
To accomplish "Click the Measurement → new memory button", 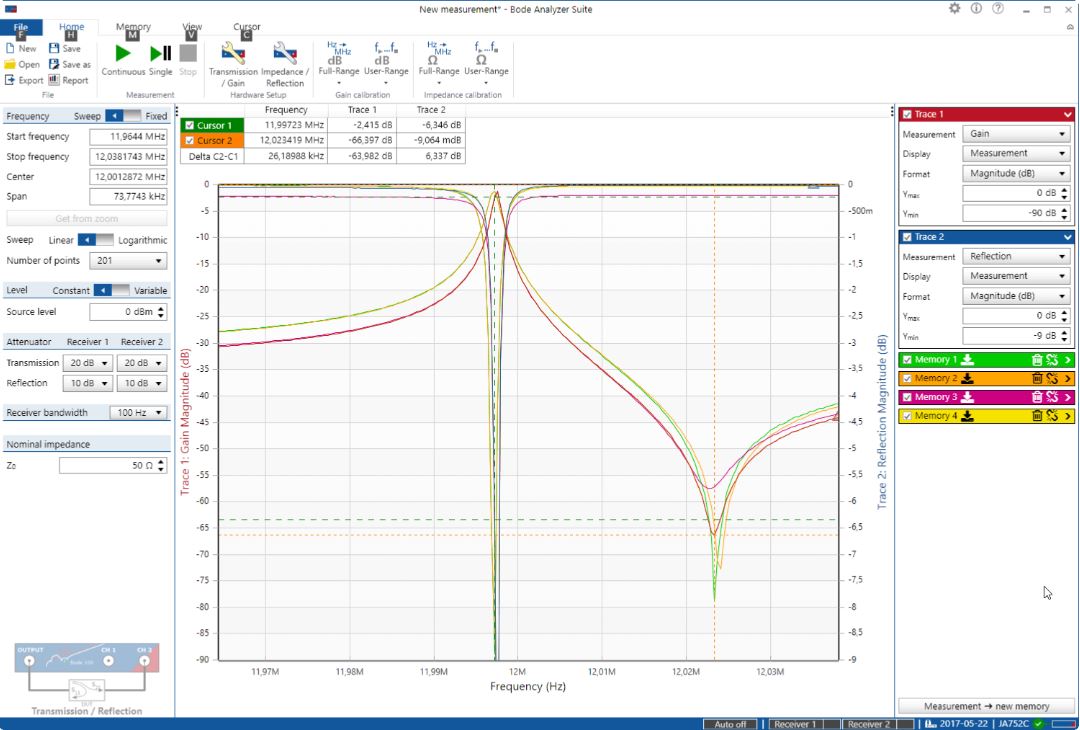I will tap(986, 706).
